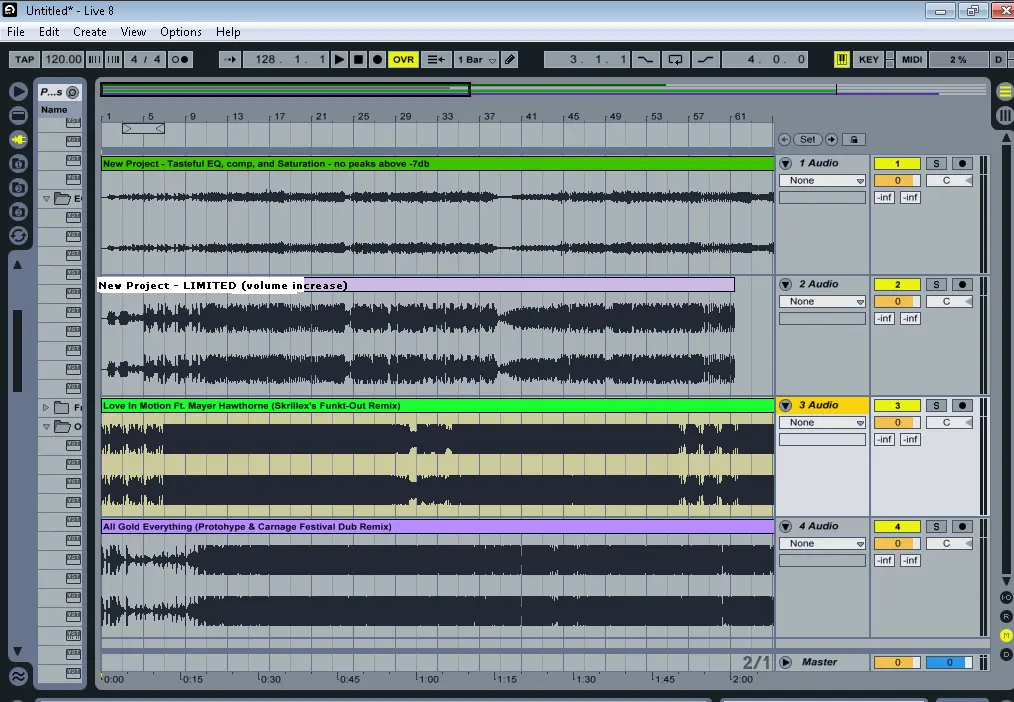1014x702 pixels.
Task: Jump to the next locator arrow
Action: [831, 139]
